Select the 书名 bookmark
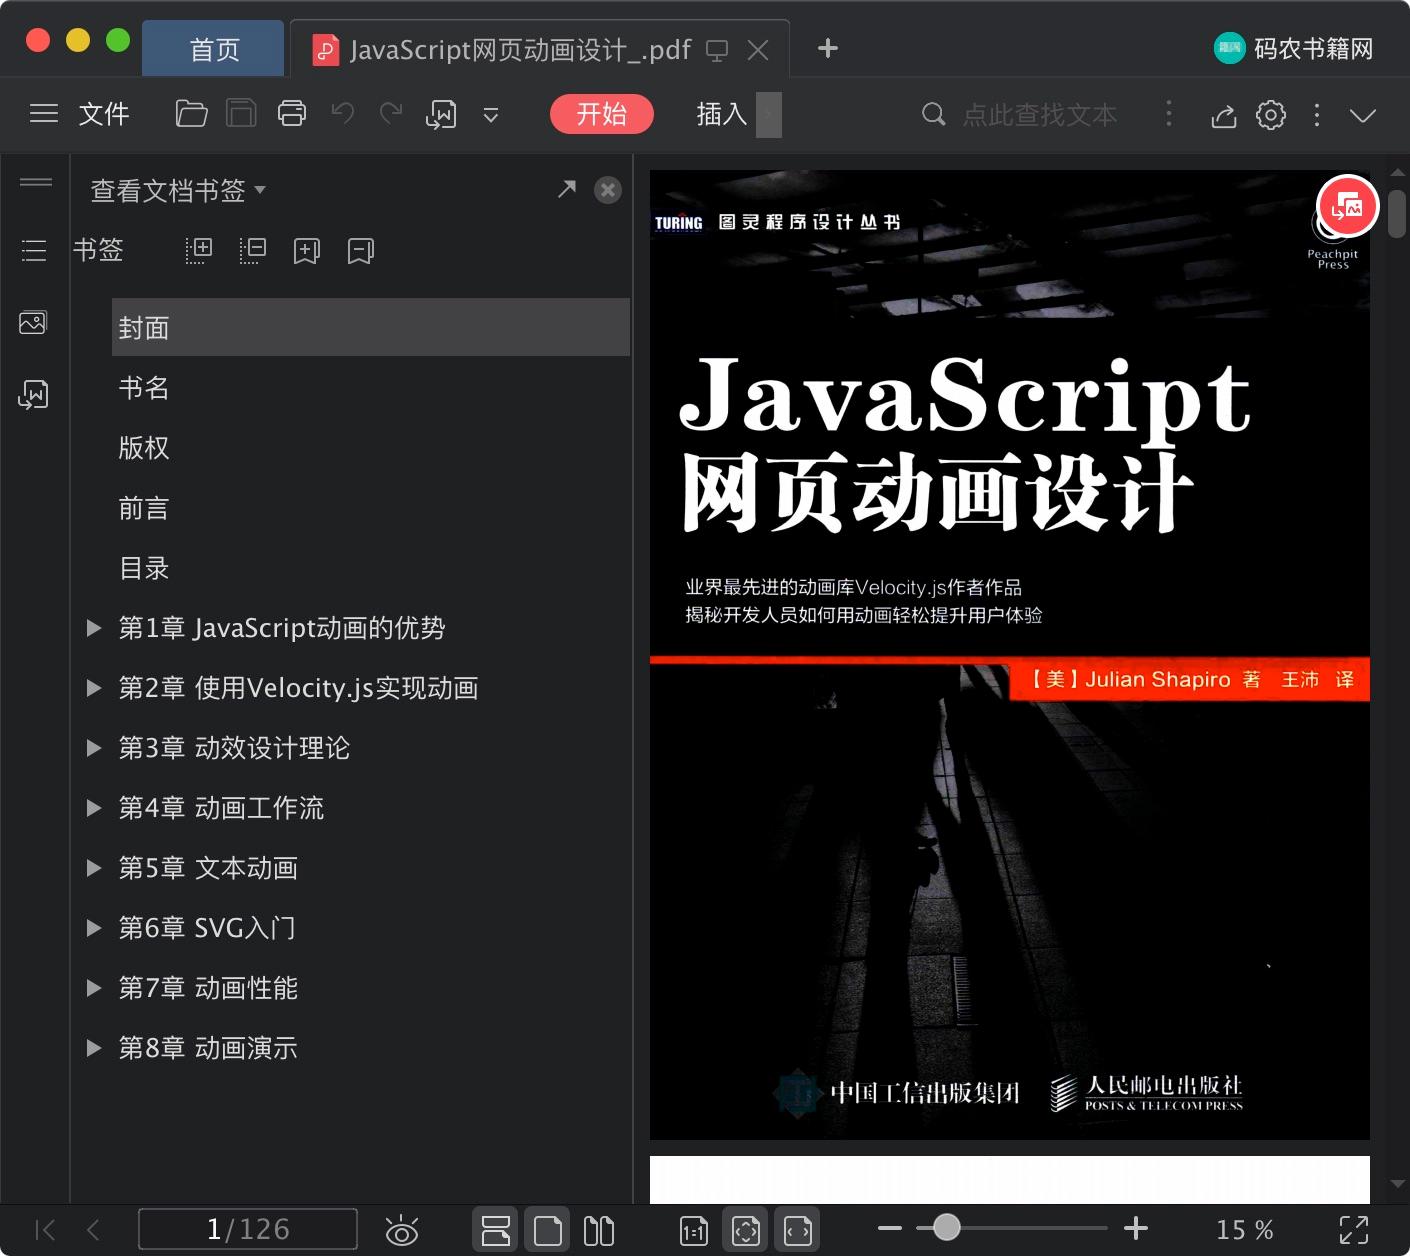This screenshot has height=1256, width=1410. pyautogui.click(x=144, y=388)
